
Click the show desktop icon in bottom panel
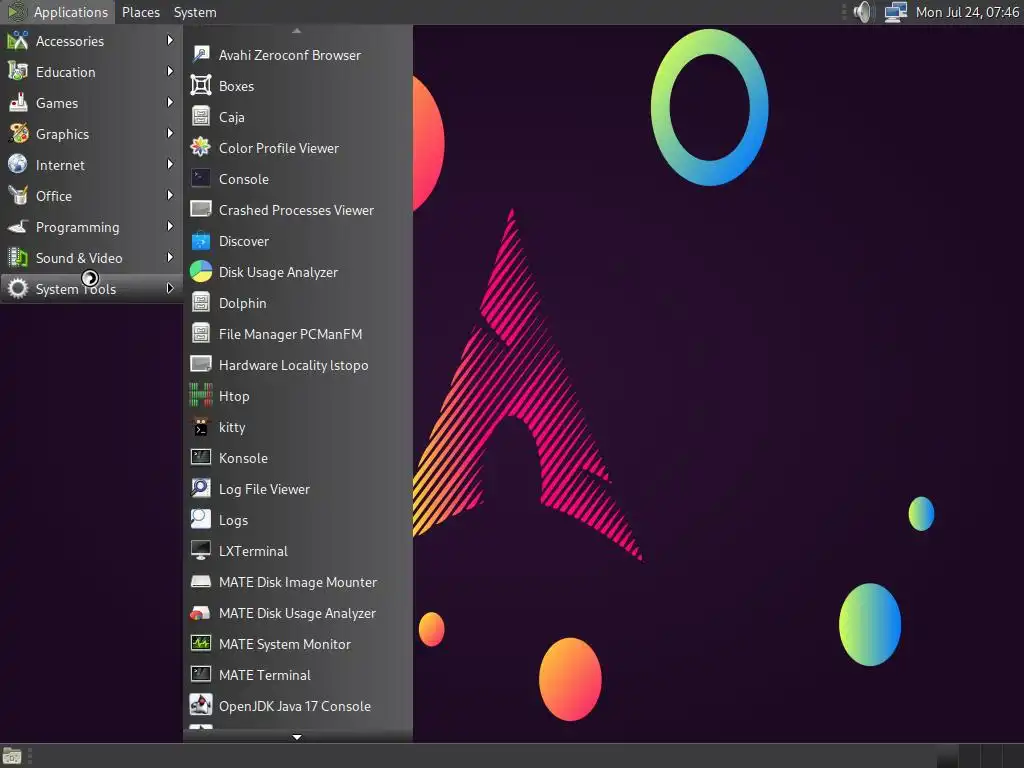pos(12,756)
